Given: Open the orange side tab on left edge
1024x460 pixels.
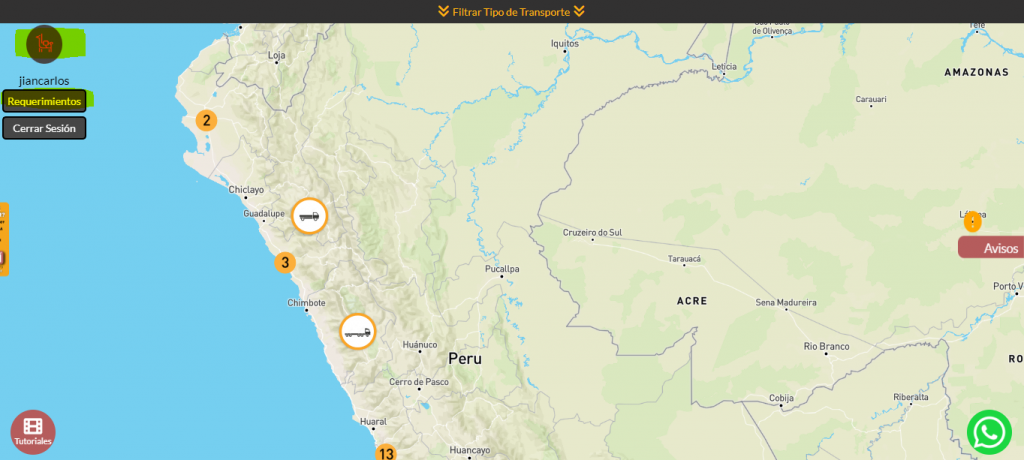Looking at the screenshot, I should tap(4, 240).
